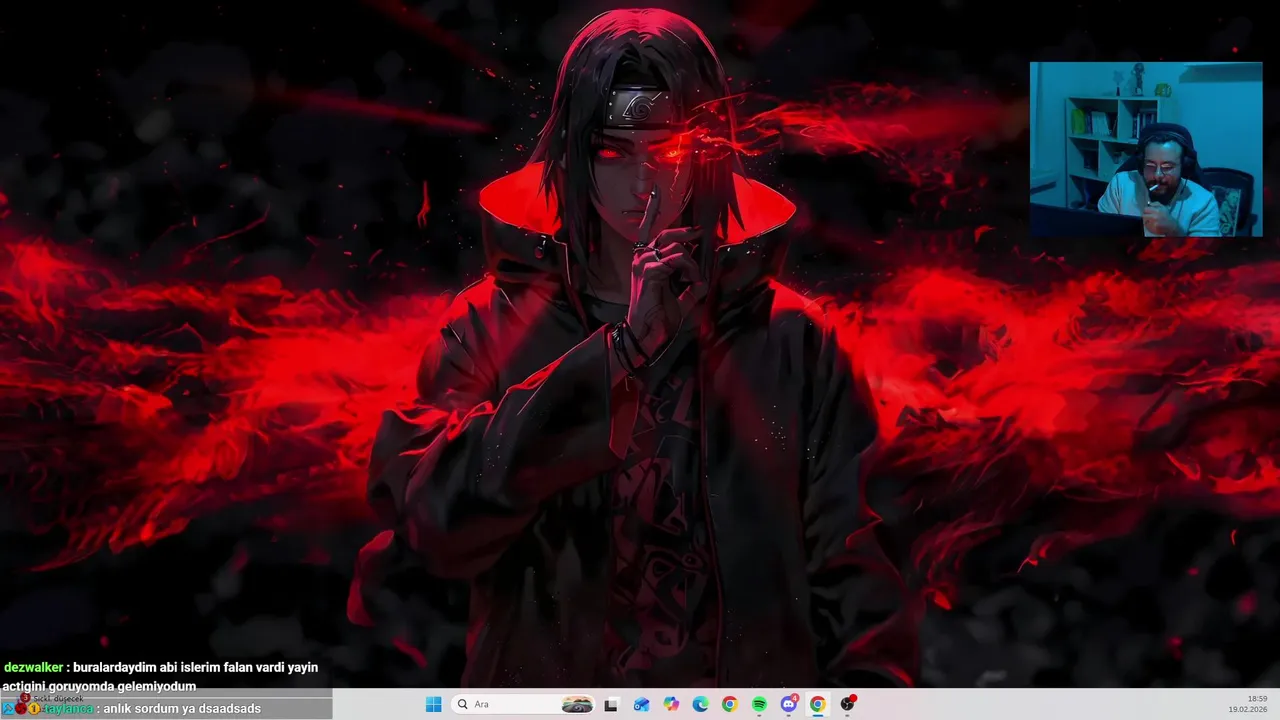Open the Outlook app in taskbar
This screenshot has width=1280, height=720.
[641, 704]
